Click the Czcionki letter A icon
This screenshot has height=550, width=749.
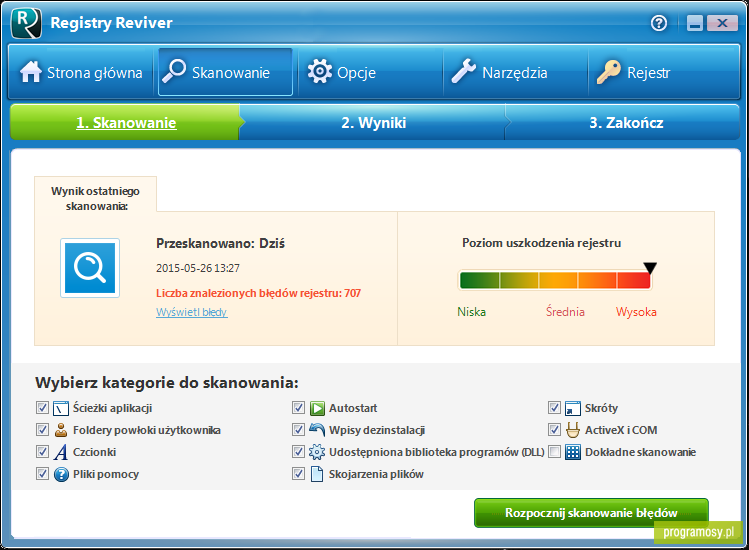point(61,452)
